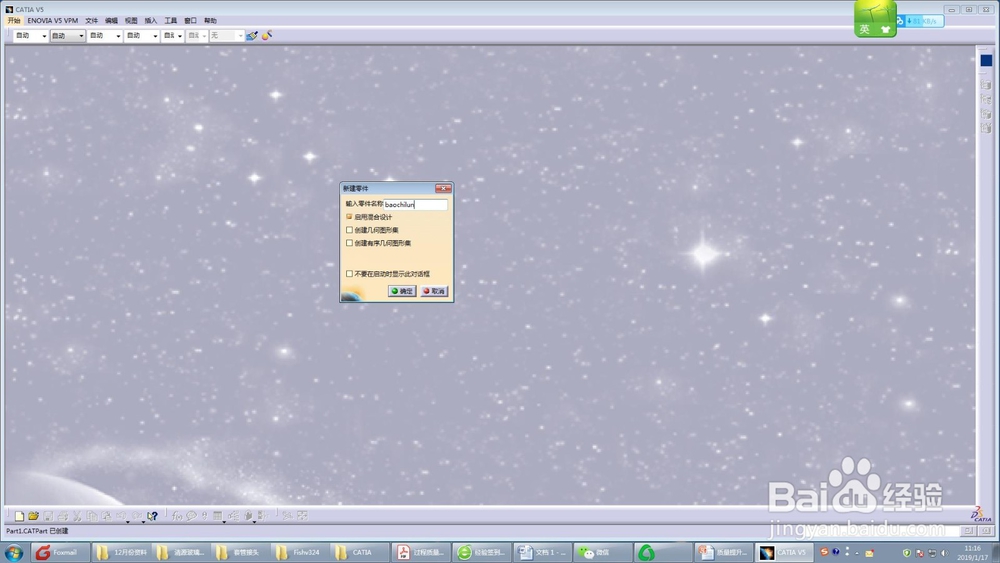Viewport: 1000px width, 563px height.
Task: Click the network speed indicator widget
Action: click(921, 21)
